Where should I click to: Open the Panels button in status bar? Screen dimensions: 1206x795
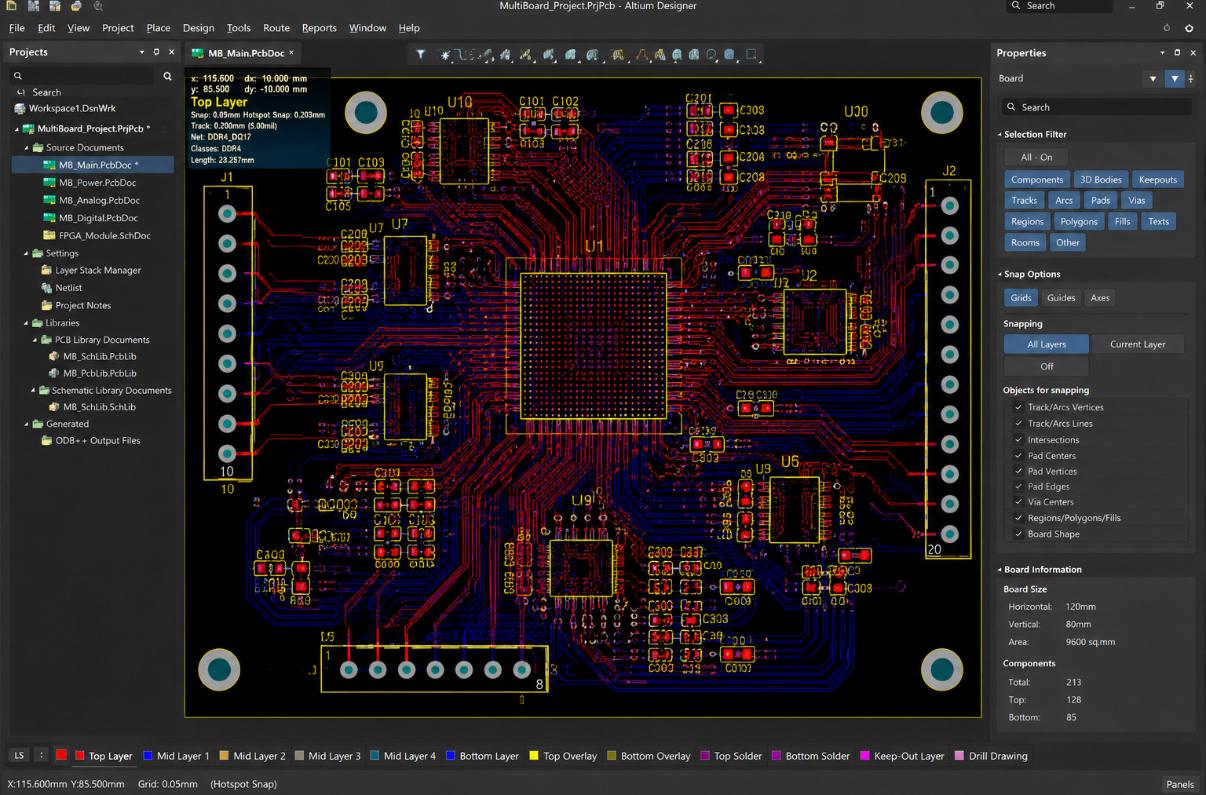(x=1179, y=784)
